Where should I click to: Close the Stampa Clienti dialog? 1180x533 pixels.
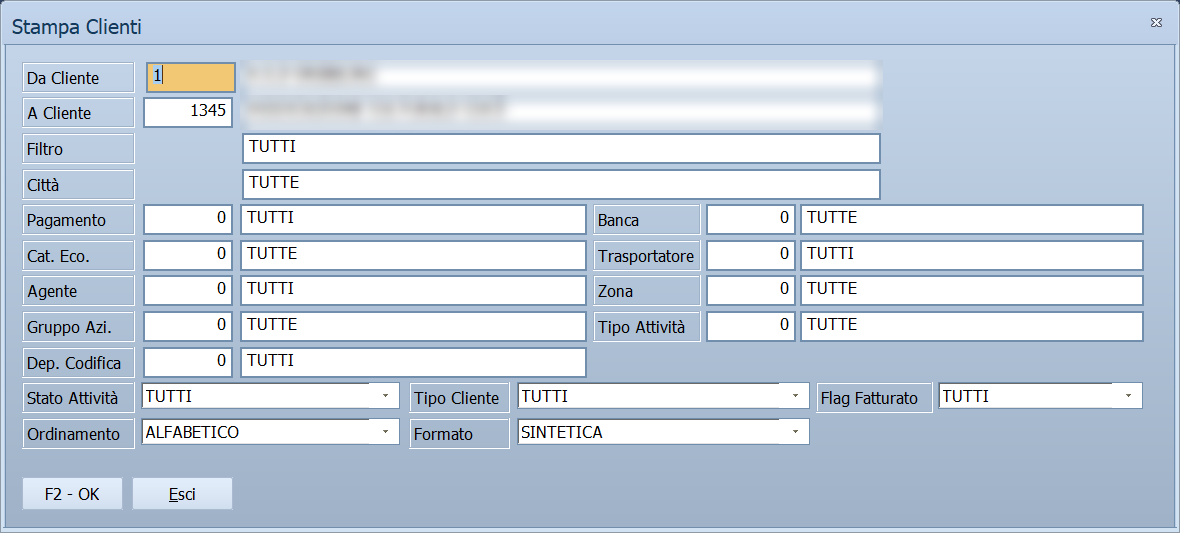(1156, 23)
